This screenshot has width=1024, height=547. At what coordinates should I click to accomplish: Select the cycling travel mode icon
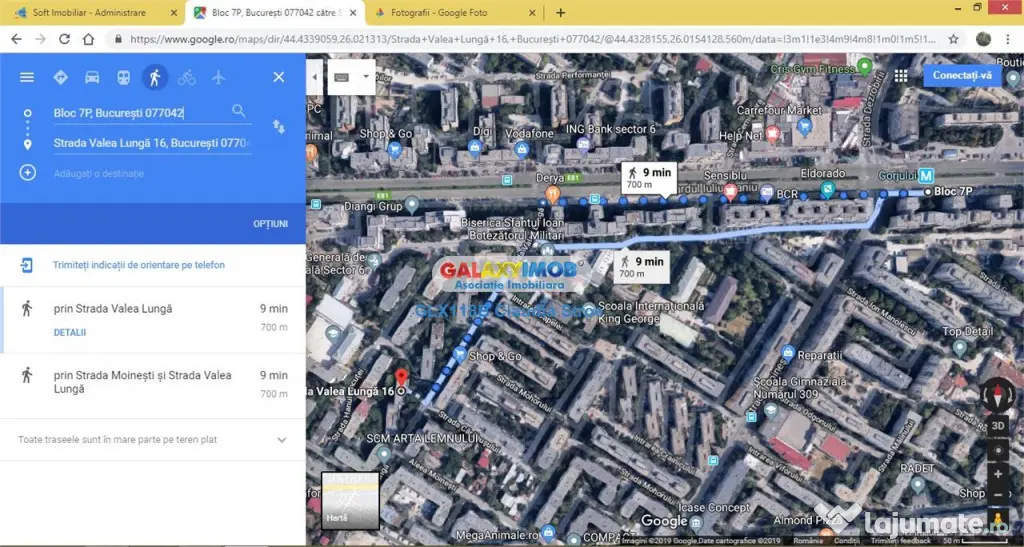[186, 78]
